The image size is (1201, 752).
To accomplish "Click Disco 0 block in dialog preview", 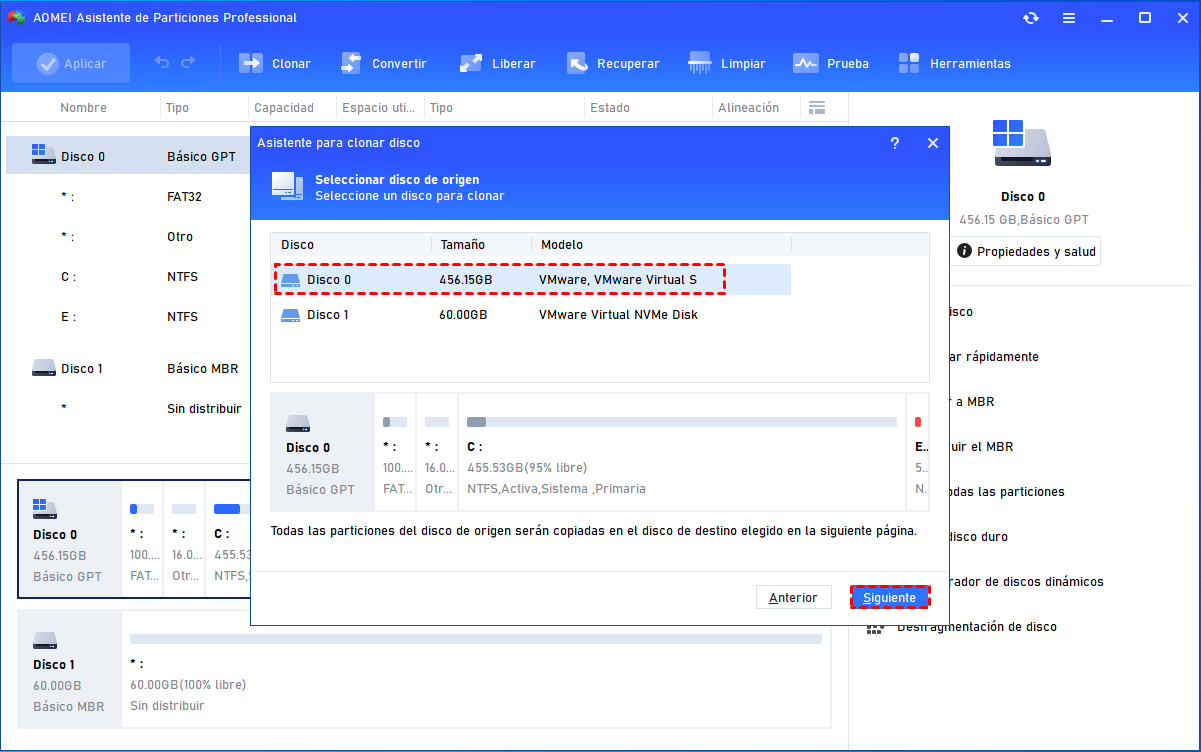I will [x=322, y=454].
